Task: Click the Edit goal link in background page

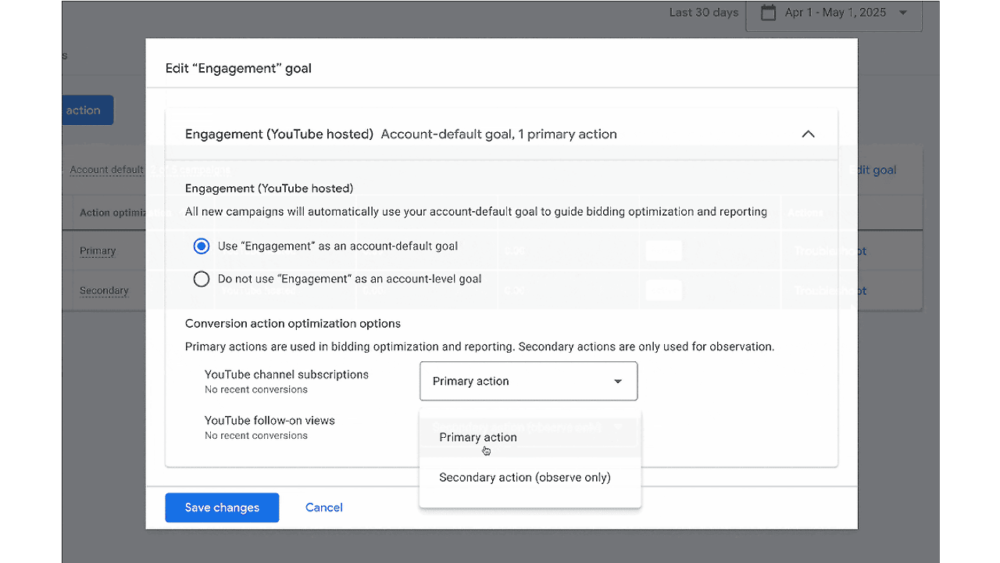Action: [873, 170]
